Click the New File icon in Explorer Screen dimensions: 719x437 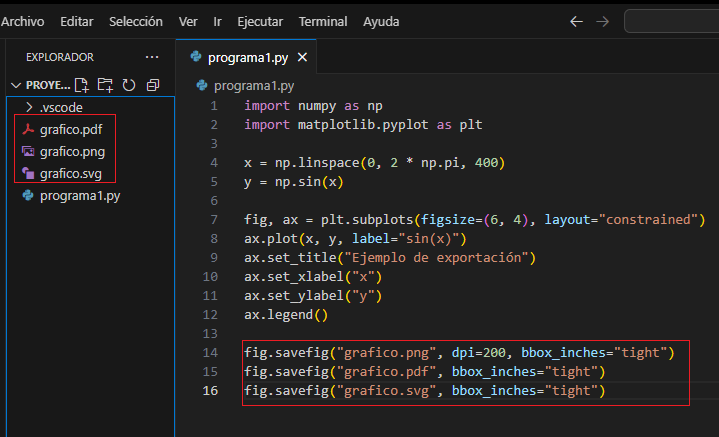tap(82, 85)
